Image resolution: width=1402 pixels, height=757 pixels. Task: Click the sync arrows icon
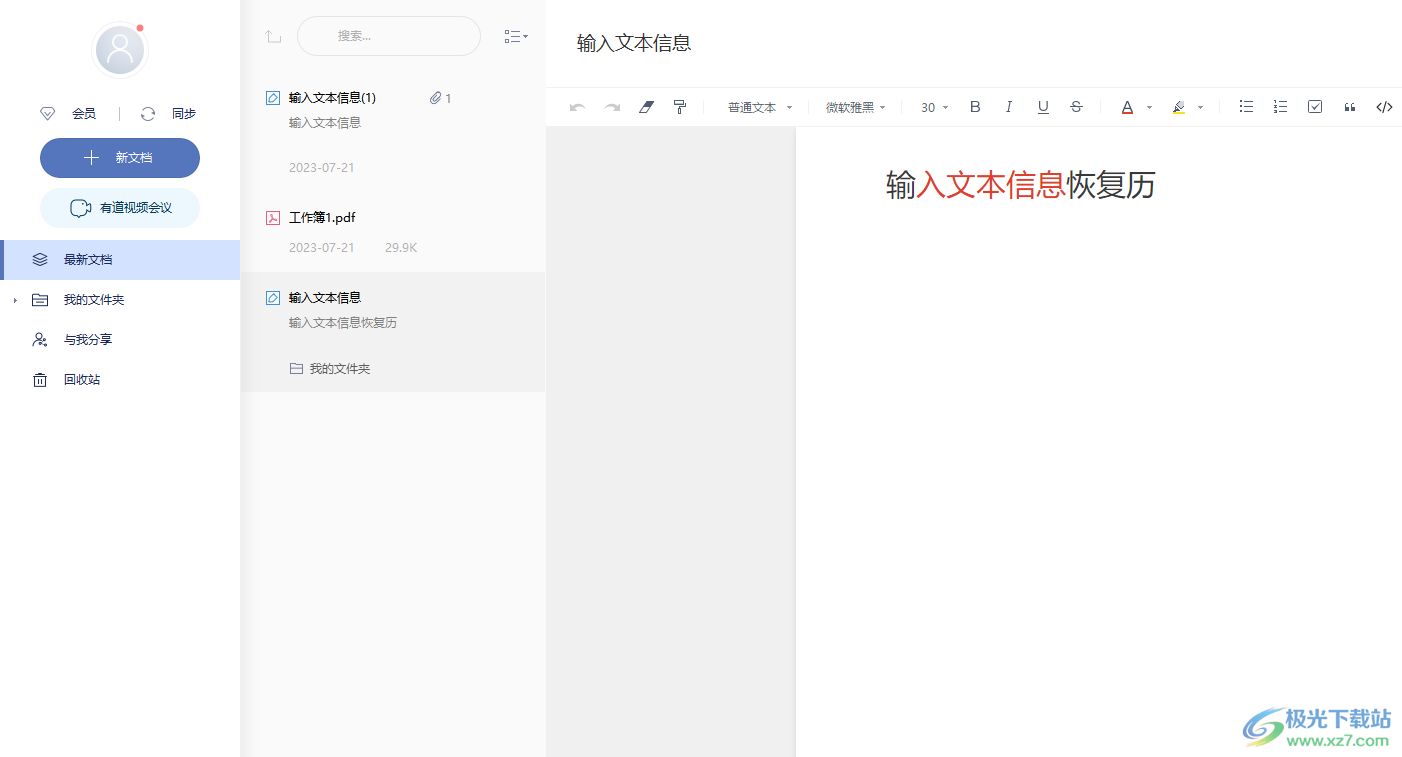pyautogui.click(x=148, y=114)
